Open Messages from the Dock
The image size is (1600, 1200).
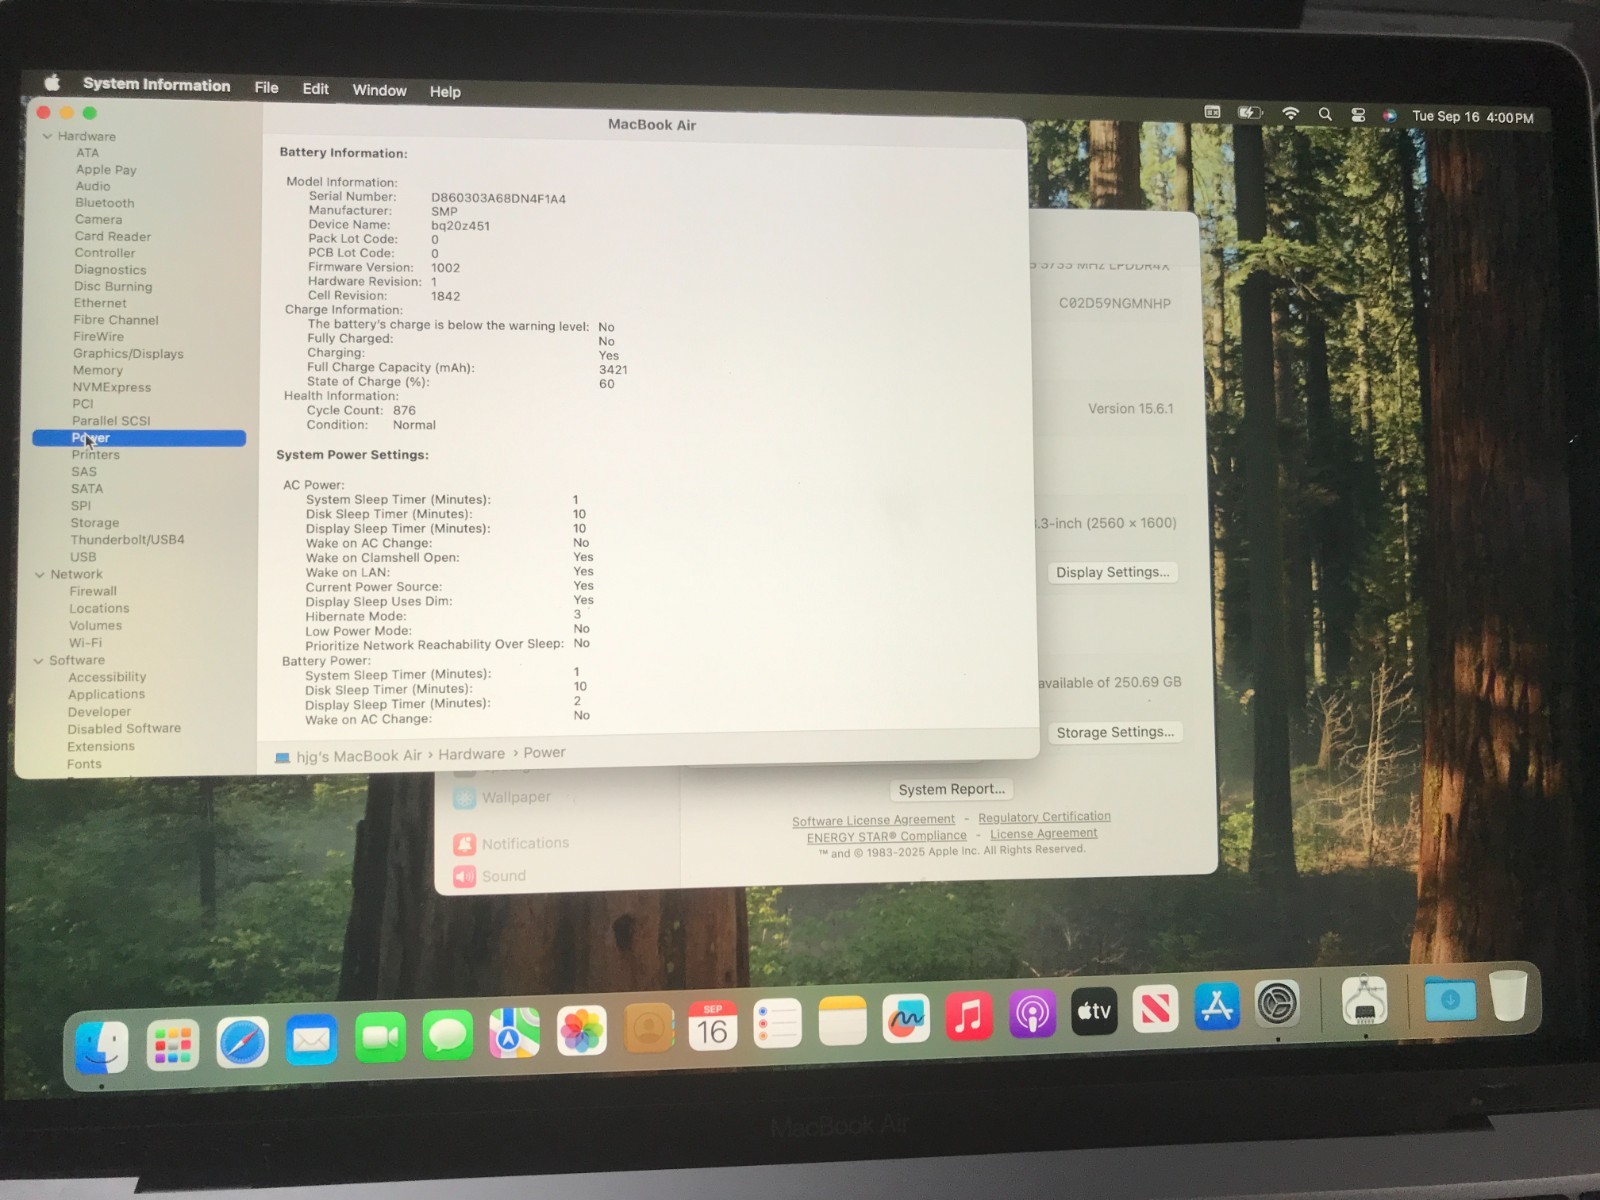click(x=447, y=1036)
